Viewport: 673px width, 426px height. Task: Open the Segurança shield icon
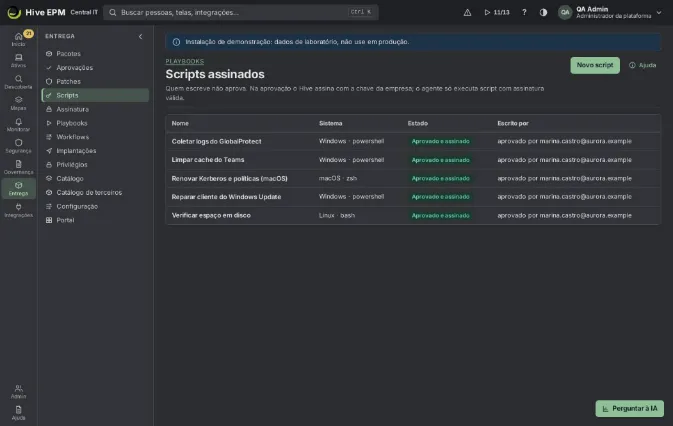coord(18,146)
